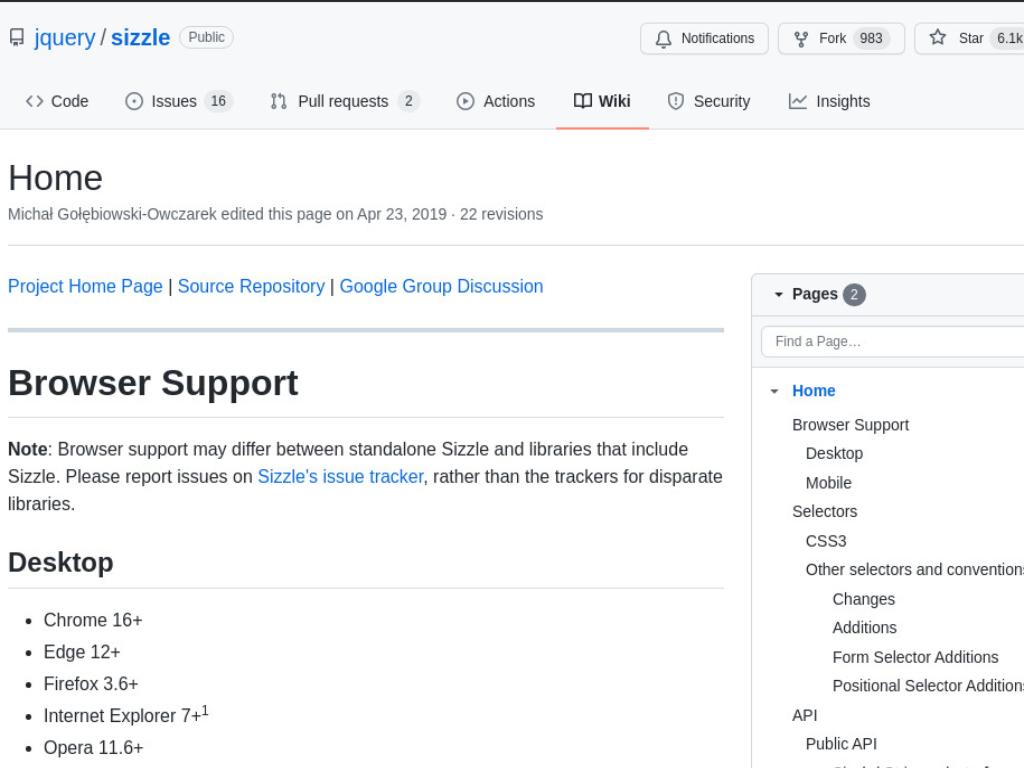The image size is (1024, 768).
Task: Jump to Mobile in sidebar outline
Action: click(828, 483)
